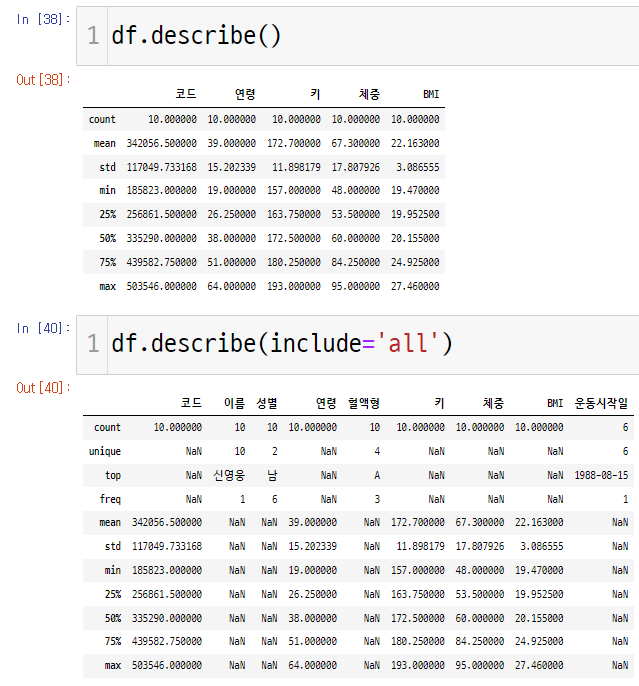The image size is (639, 686).
Task: Click 75% BMI value 24.925000 in Out[40] table
Action: [539, 641]
